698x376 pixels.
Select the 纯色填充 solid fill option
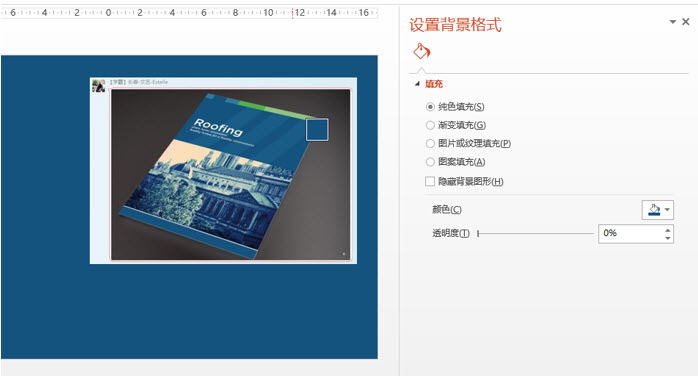(x=455, y=107)
